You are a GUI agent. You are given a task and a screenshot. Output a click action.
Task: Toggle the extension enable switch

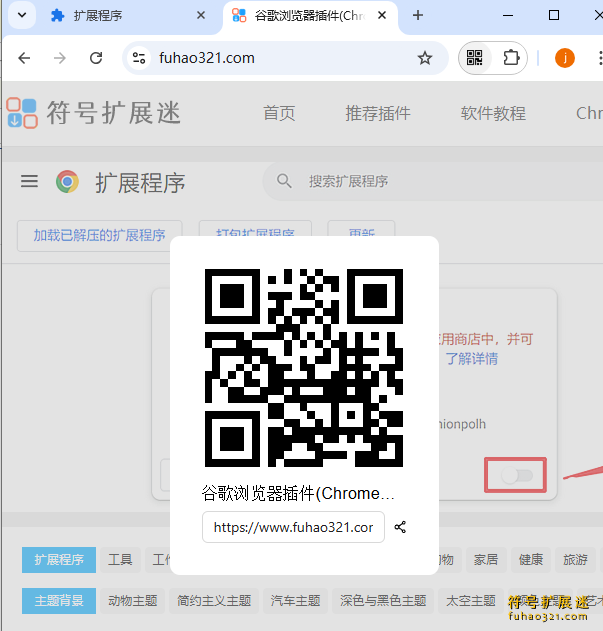tap(517, 476)
